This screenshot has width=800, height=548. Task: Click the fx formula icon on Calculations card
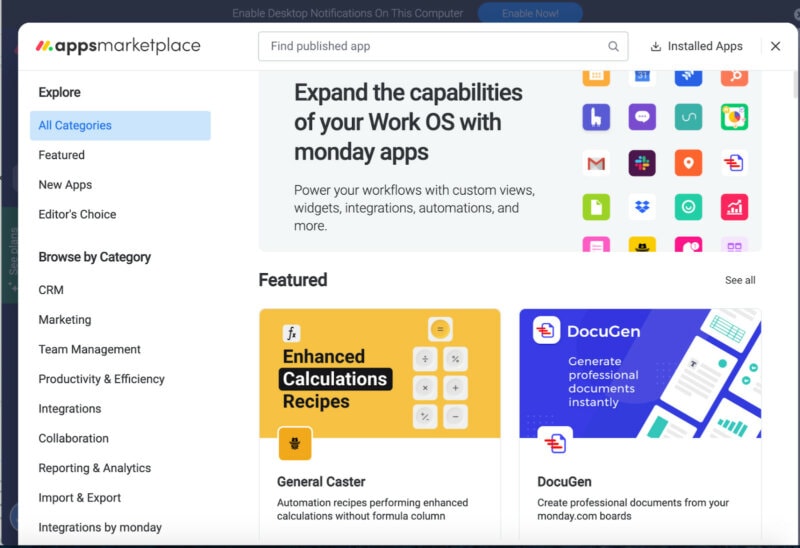coord(291,334)
